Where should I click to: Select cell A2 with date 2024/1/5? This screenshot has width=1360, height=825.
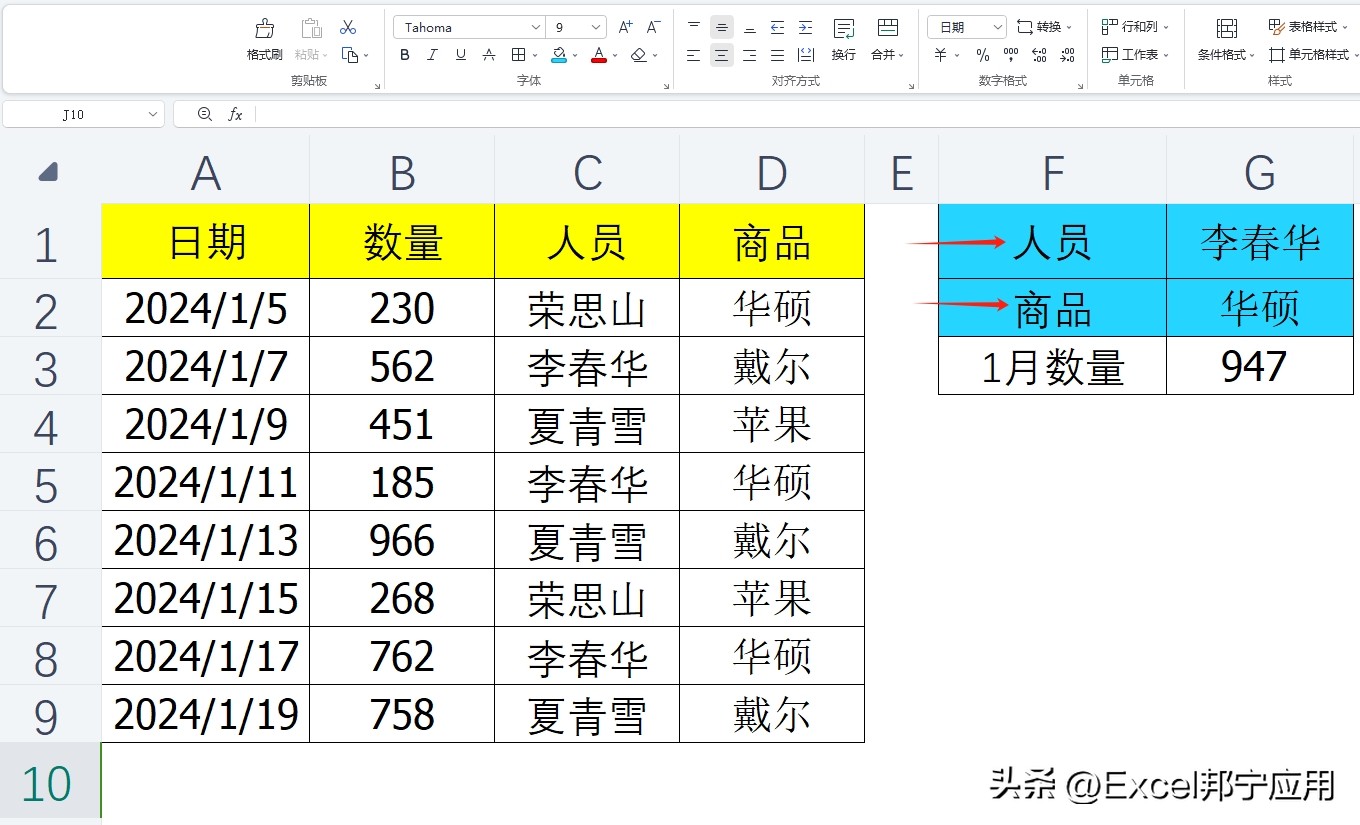(x=206, y=308)
